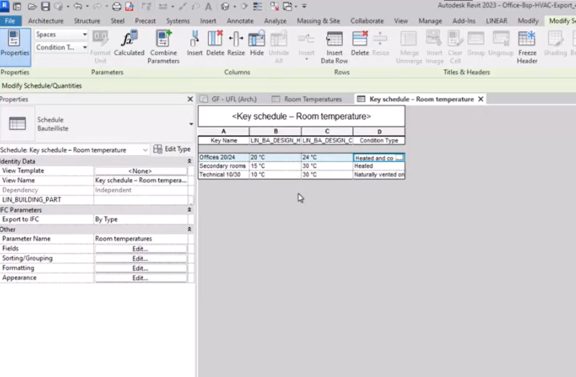576x377 pixels.
Task: Click the schedule title 'Key schedule – Room temperature'
Action: pos(301,116)
